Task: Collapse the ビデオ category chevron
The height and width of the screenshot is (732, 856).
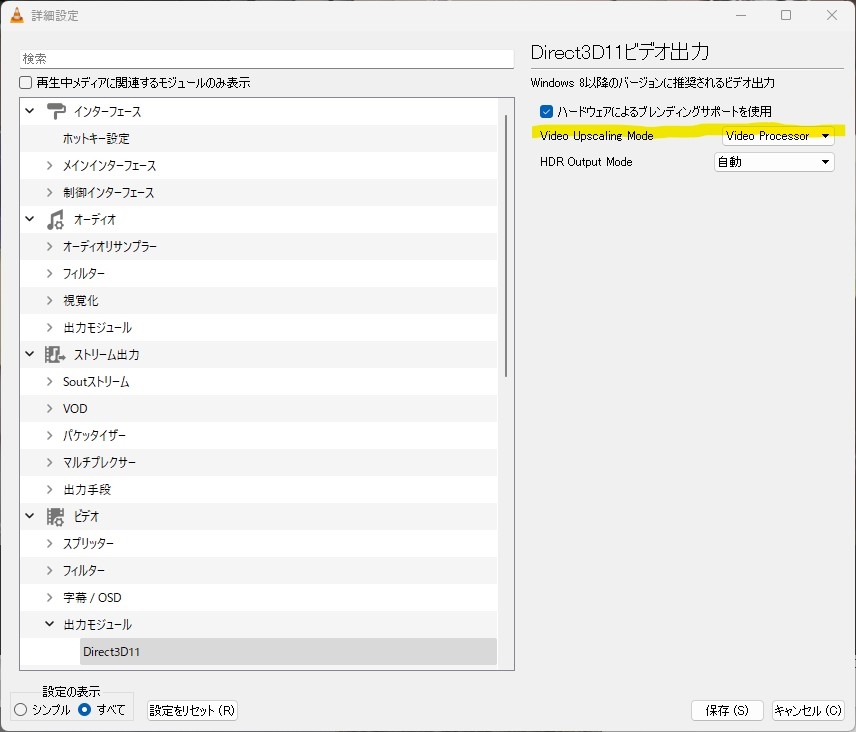Action: 30,516
